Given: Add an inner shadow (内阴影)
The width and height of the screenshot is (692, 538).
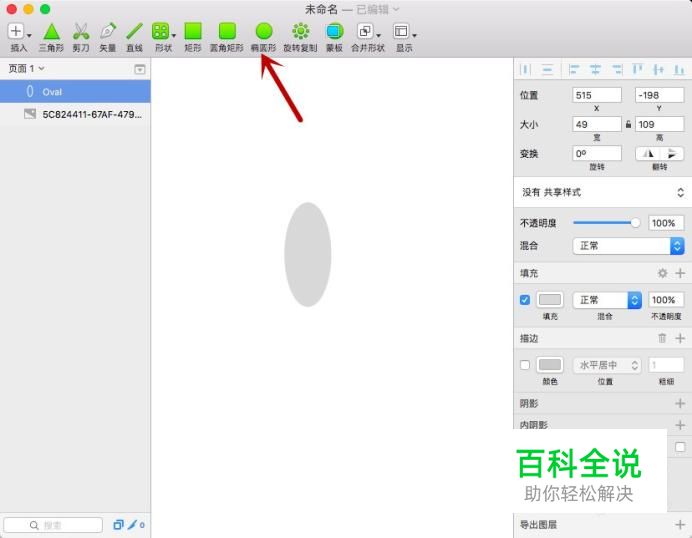Looking at the screenshot, I should (680, 425).
